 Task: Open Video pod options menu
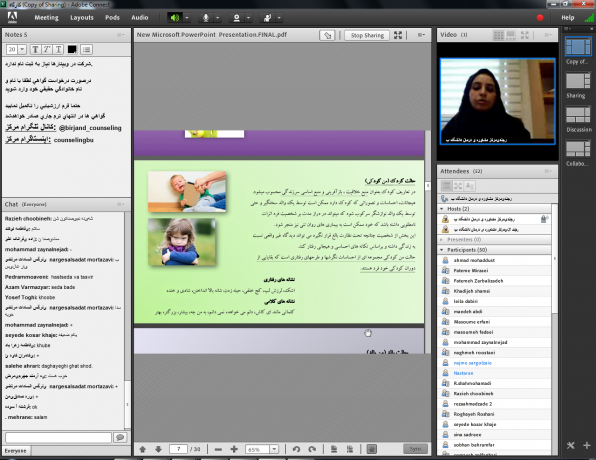point(548,35)
